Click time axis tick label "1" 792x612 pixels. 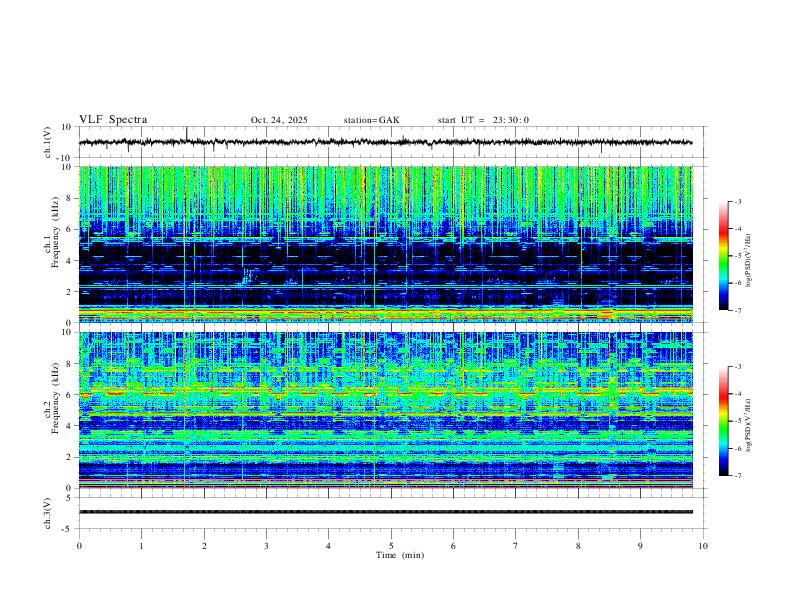coord(141,546)
